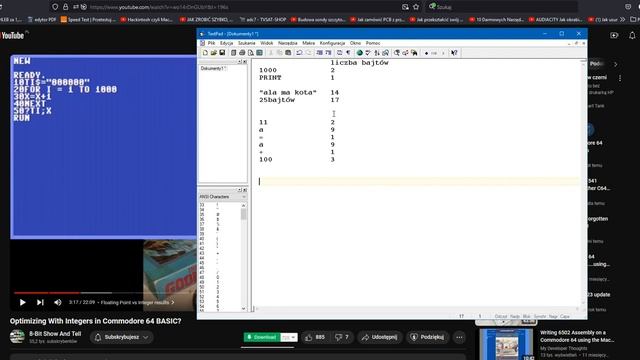Play the YouTube video

coord(22,302)
